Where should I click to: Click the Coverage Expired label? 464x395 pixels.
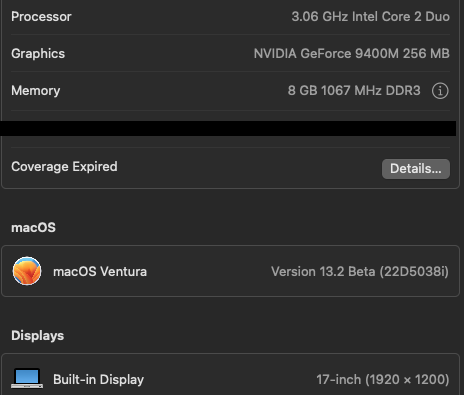point(64,166)
